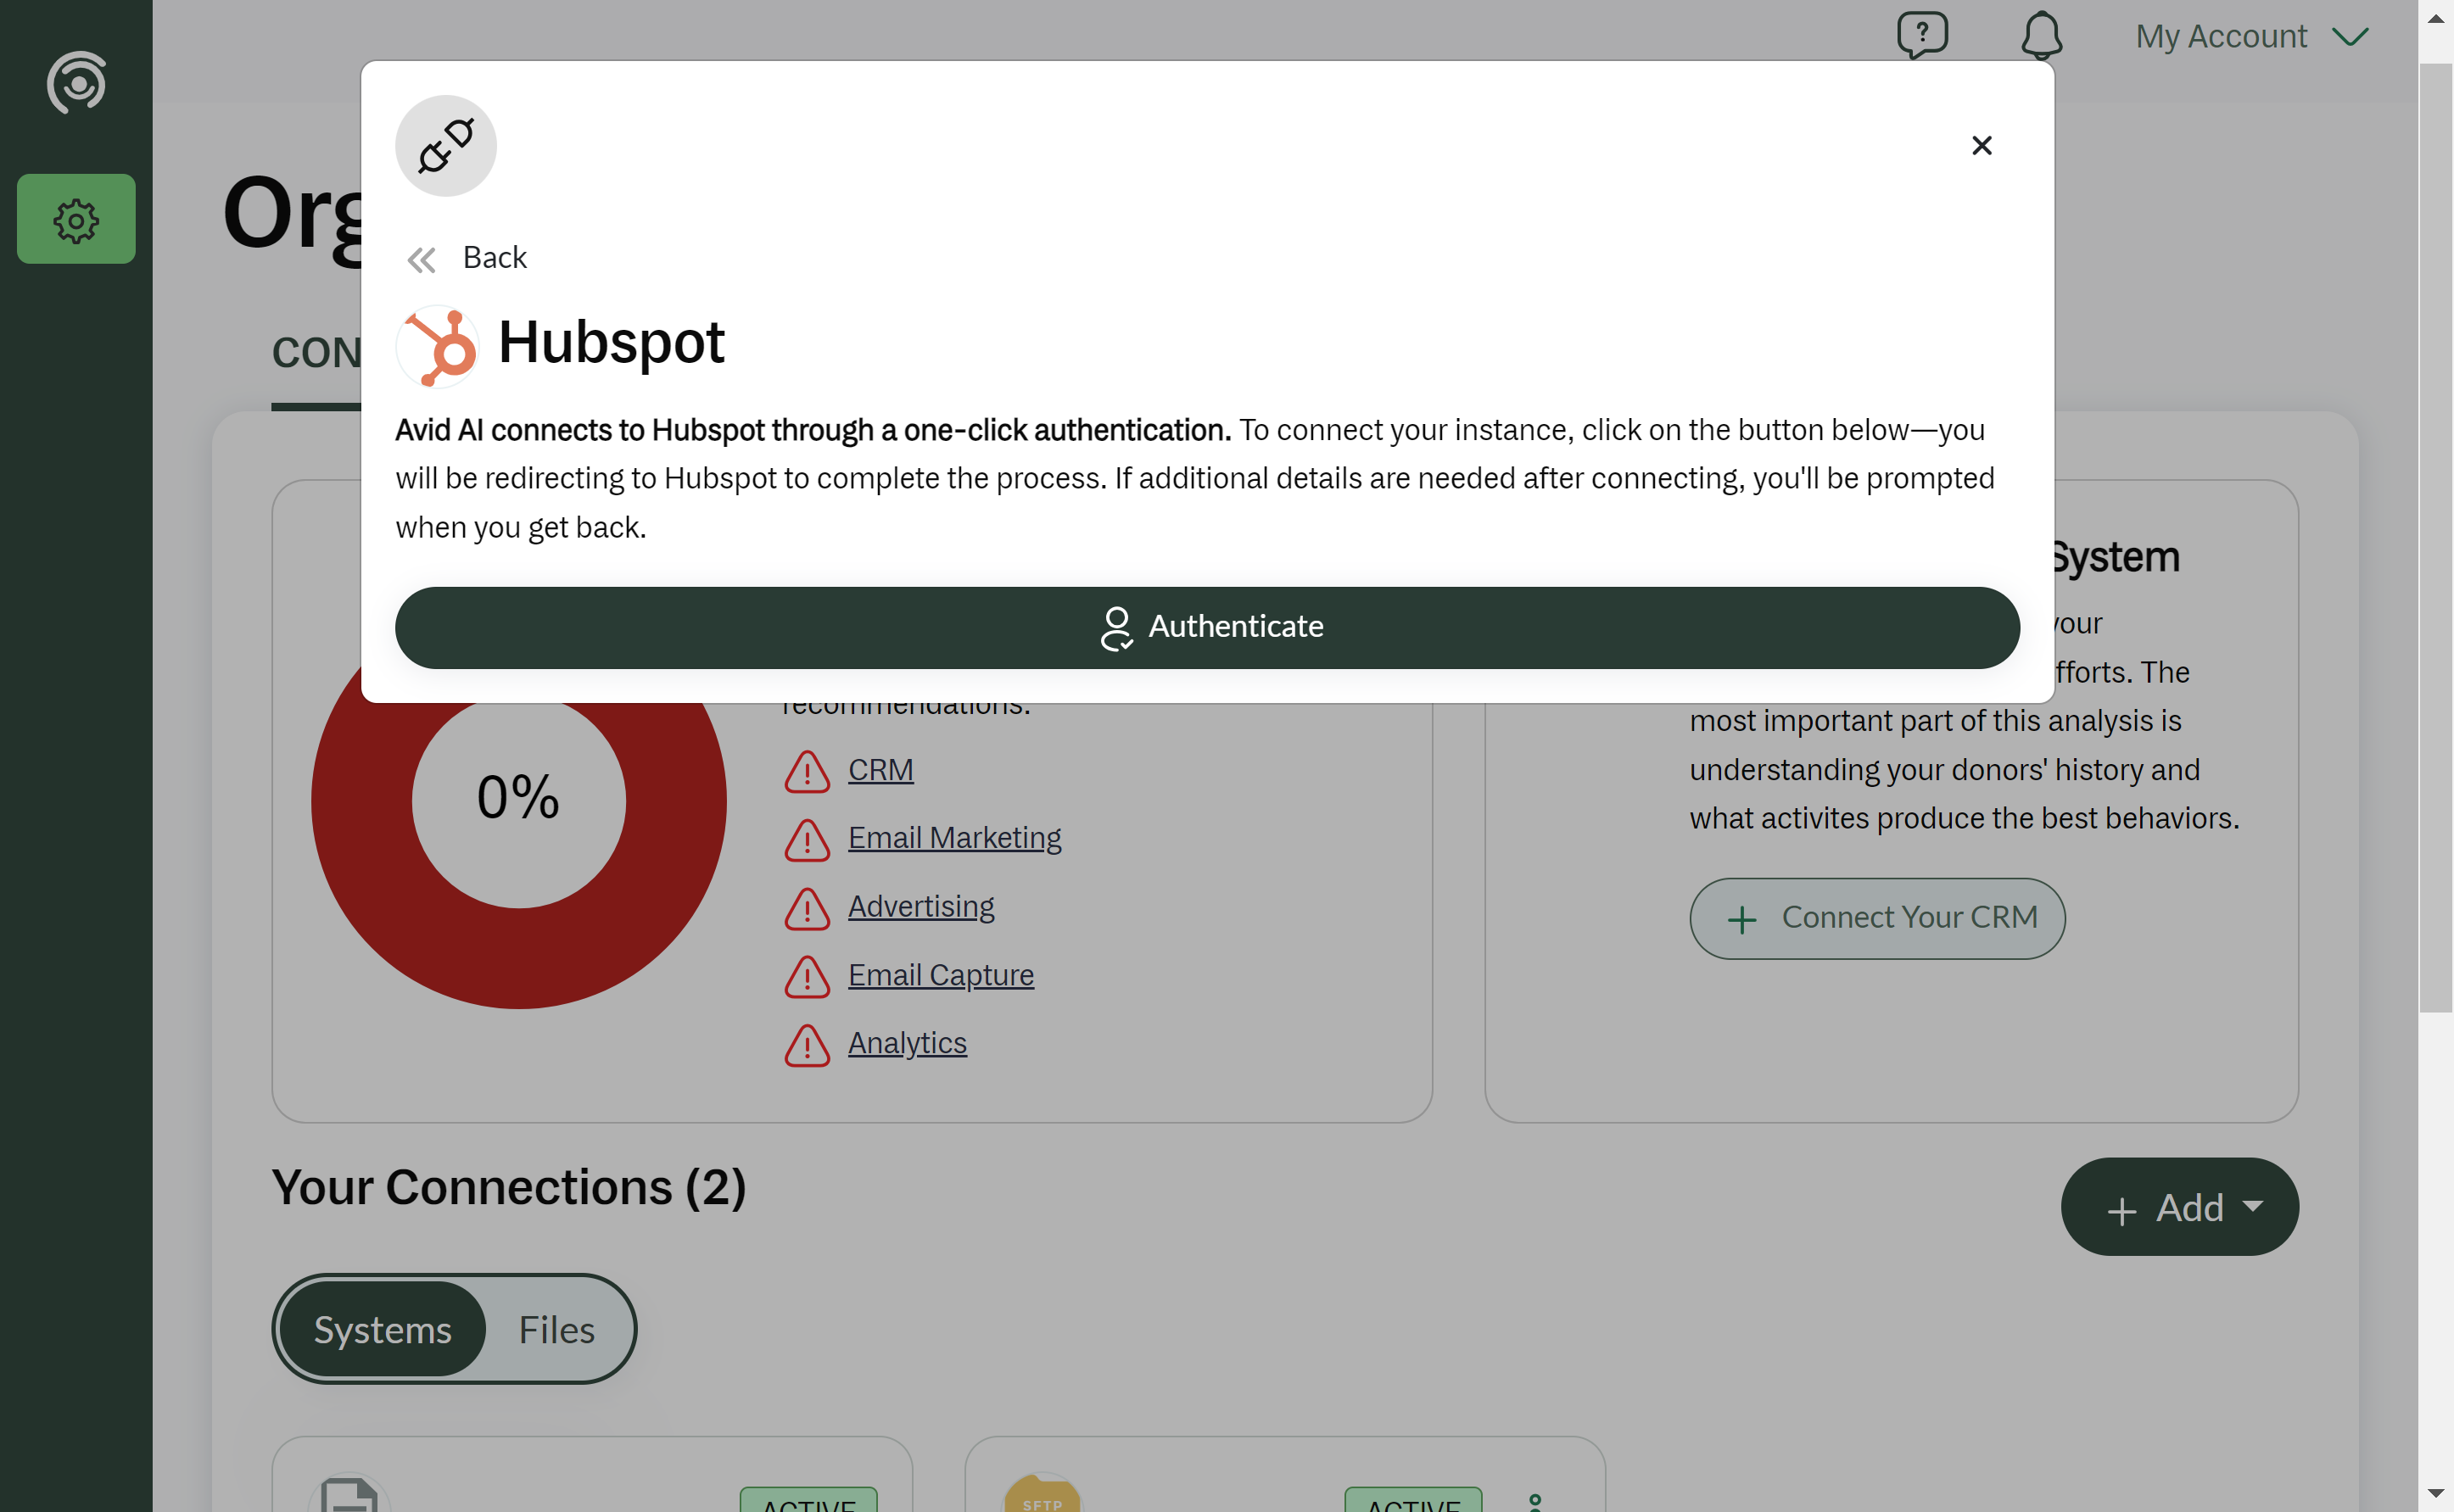Open the settings gear in sidebar

(76, 219)
